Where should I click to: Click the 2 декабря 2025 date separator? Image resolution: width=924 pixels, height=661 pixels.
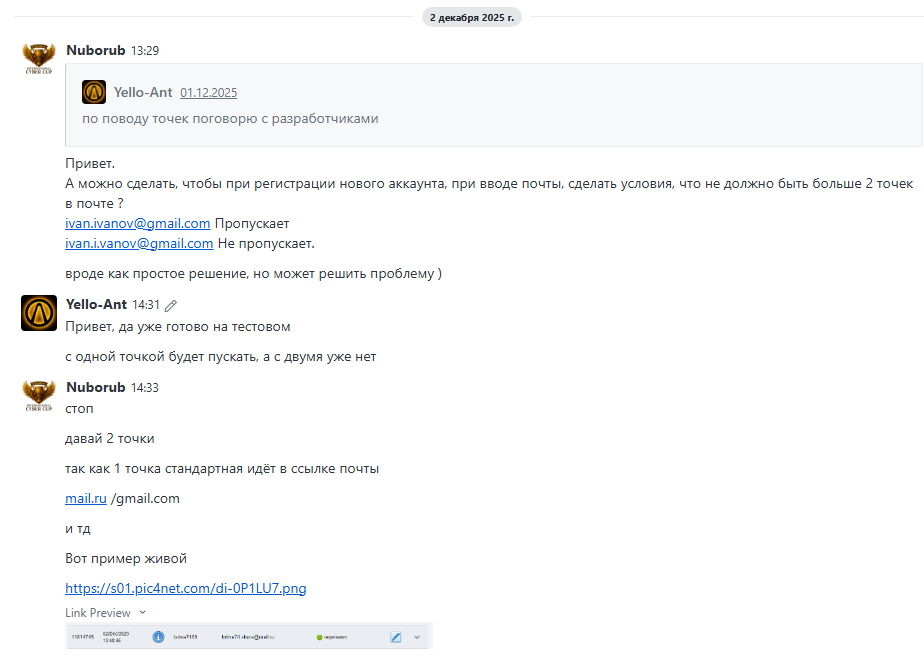(x=471, y=18)
